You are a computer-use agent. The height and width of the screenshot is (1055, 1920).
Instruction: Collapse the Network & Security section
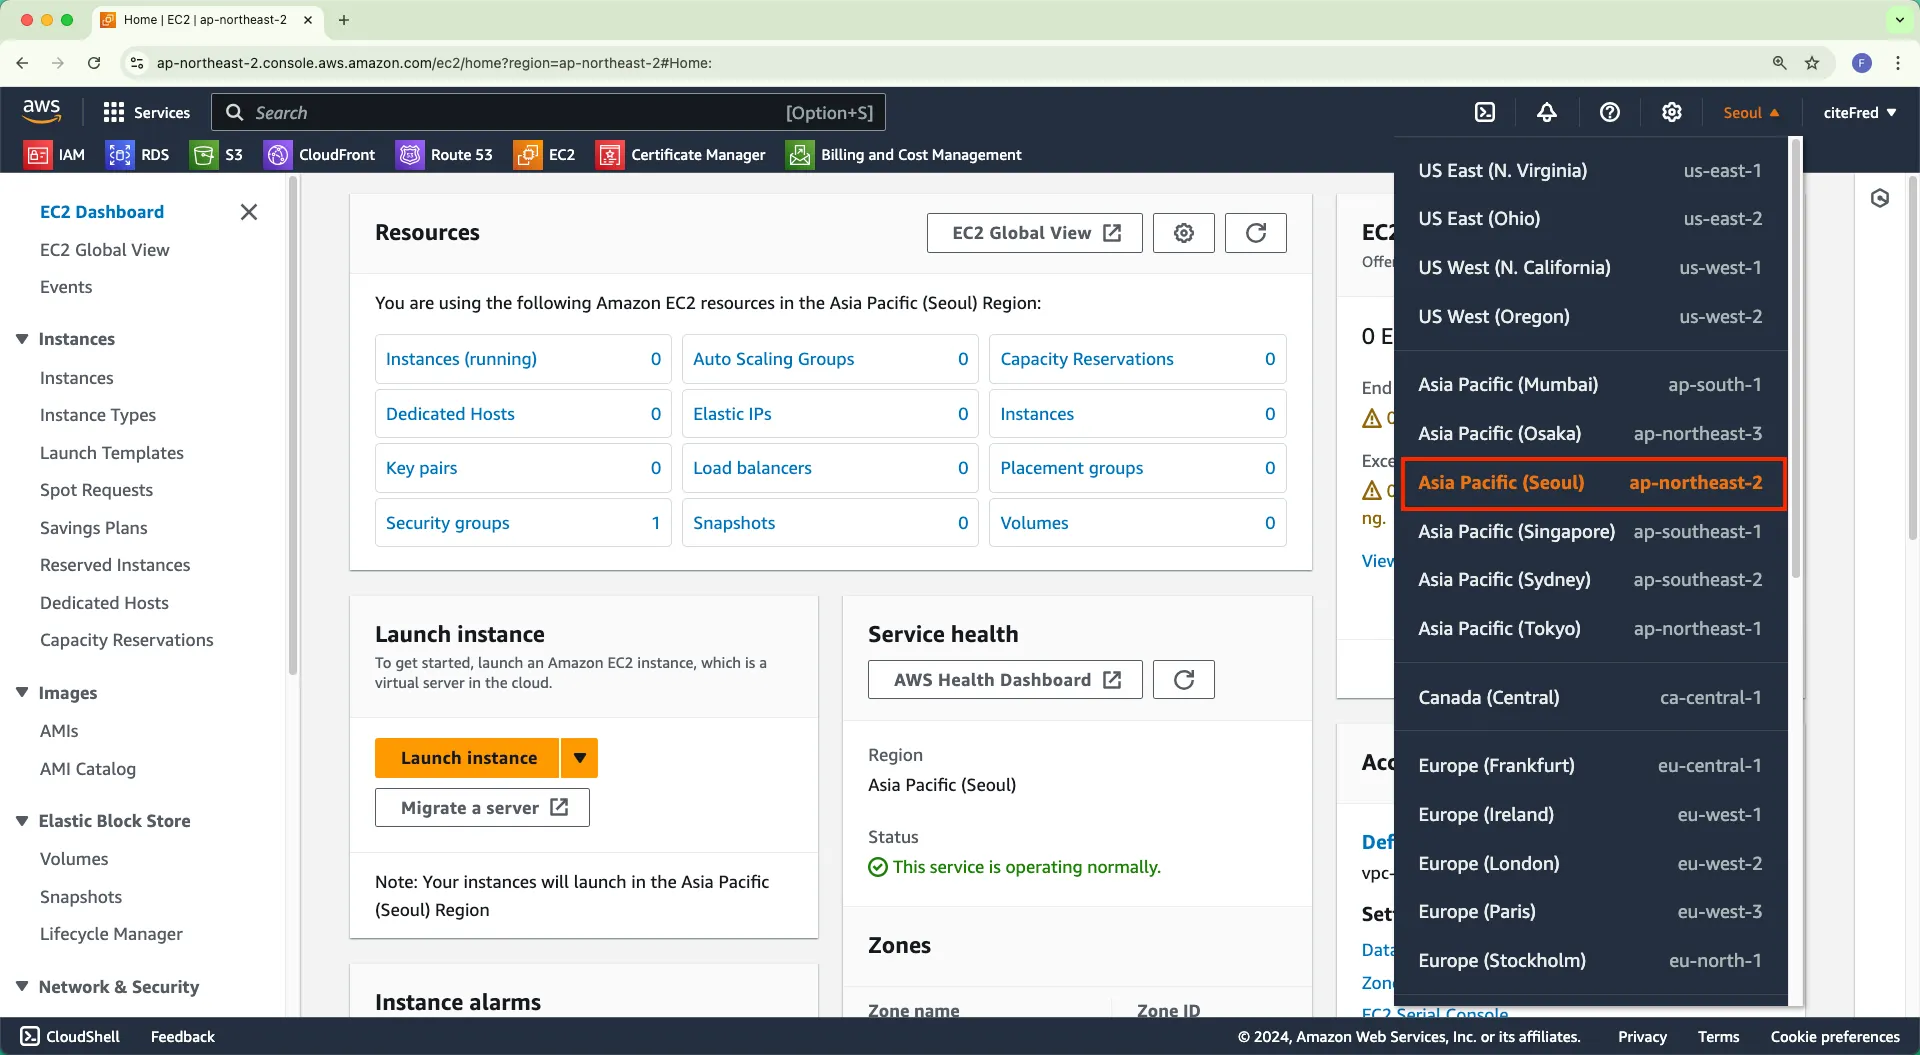click(x=22, y=987)
